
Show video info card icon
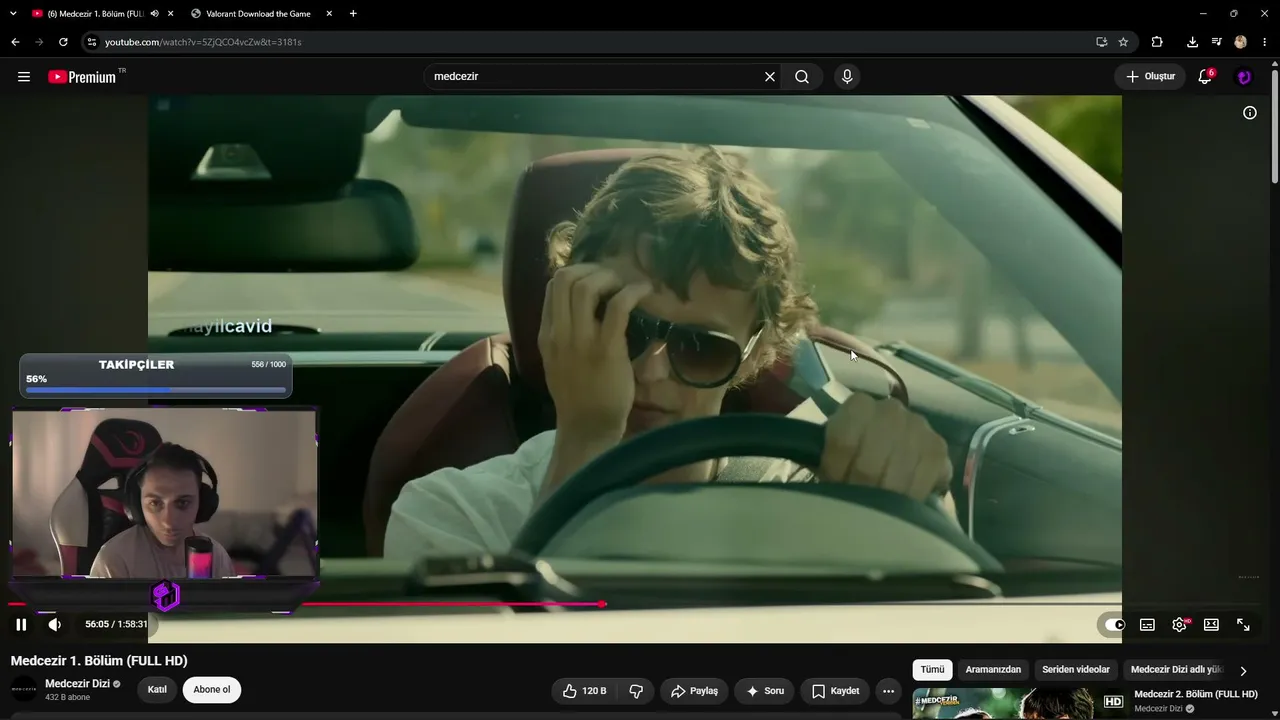[1249, 113]
